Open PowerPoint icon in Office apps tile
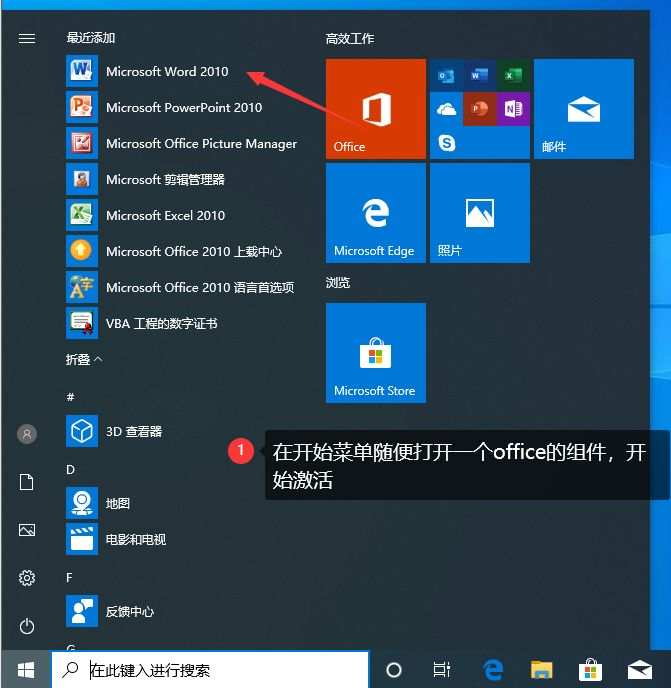671x688 pixels. (x=480, y=109)
